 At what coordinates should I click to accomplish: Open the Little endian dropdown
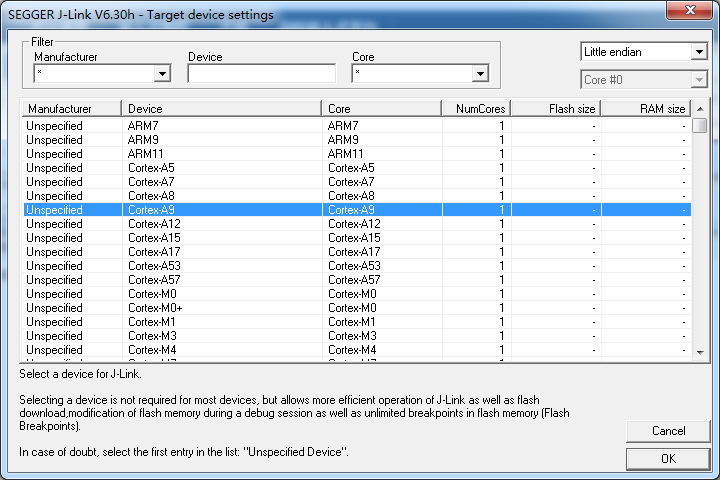pyautogui.click(x=699, y=52)
